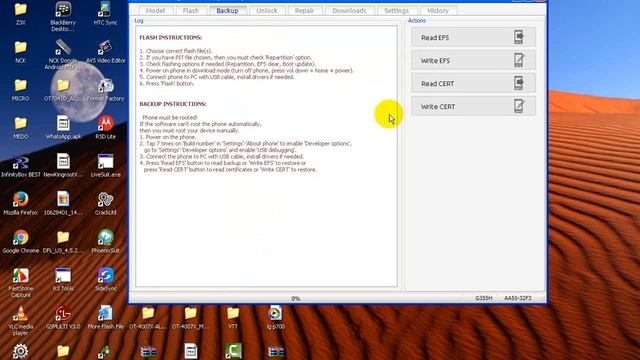Screen dimensions: 640x360
Task: Click the Read EFS button
Action: (473, 38)
